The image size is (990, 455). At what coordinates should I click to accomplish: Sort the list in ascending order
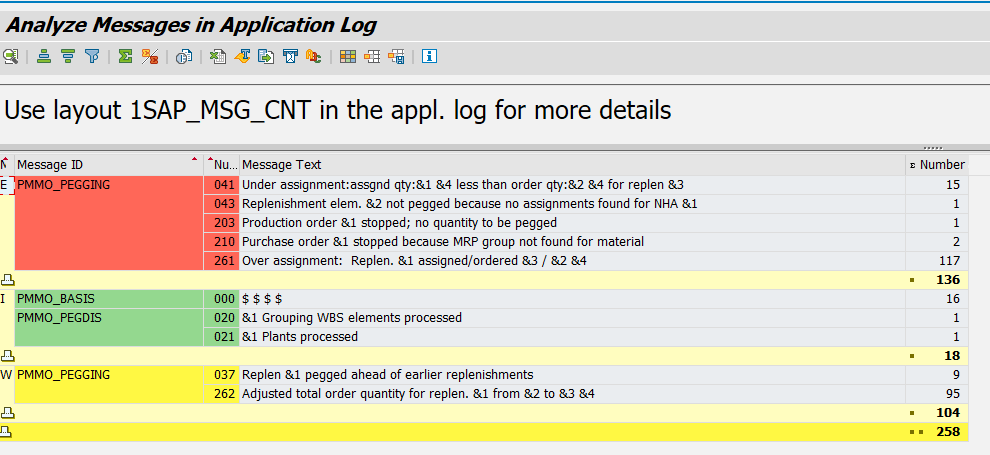click(44, 56)
